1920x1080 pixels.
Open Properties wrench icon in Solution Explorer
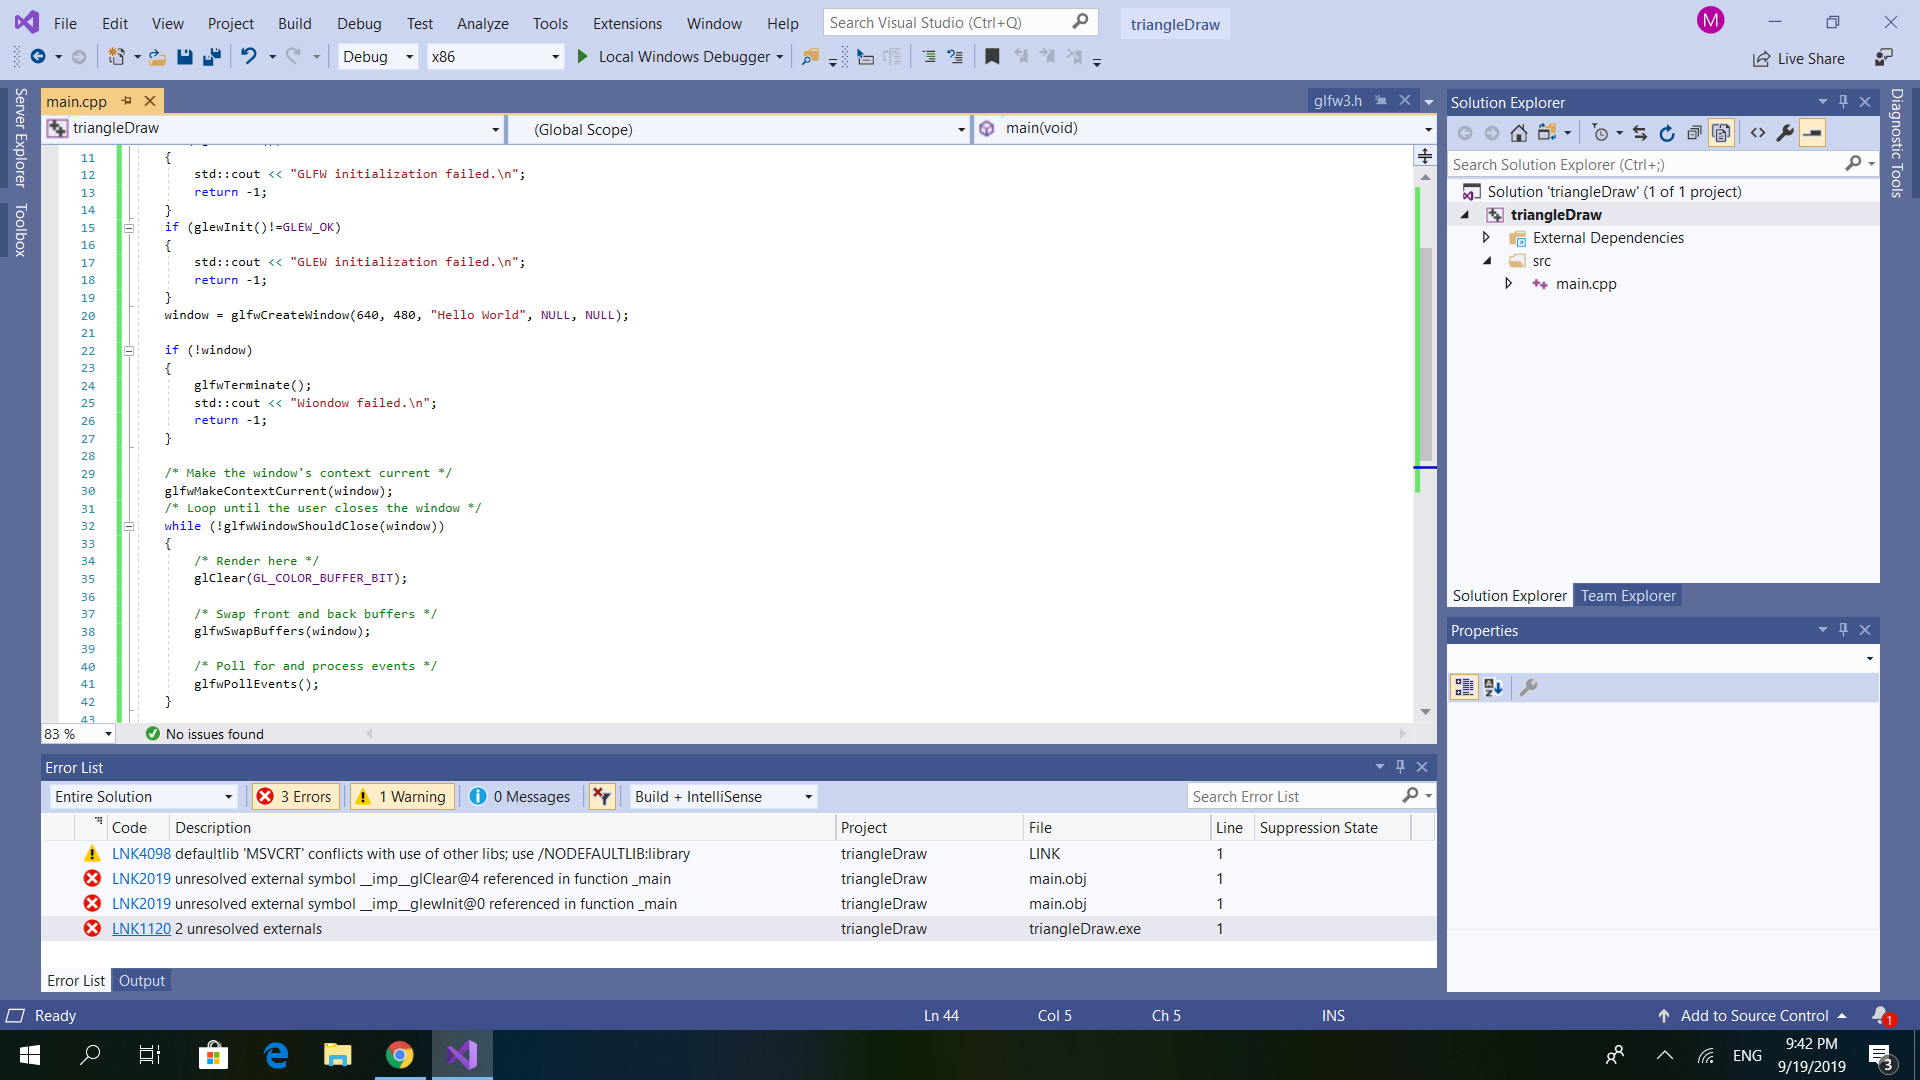[1785, 133]
